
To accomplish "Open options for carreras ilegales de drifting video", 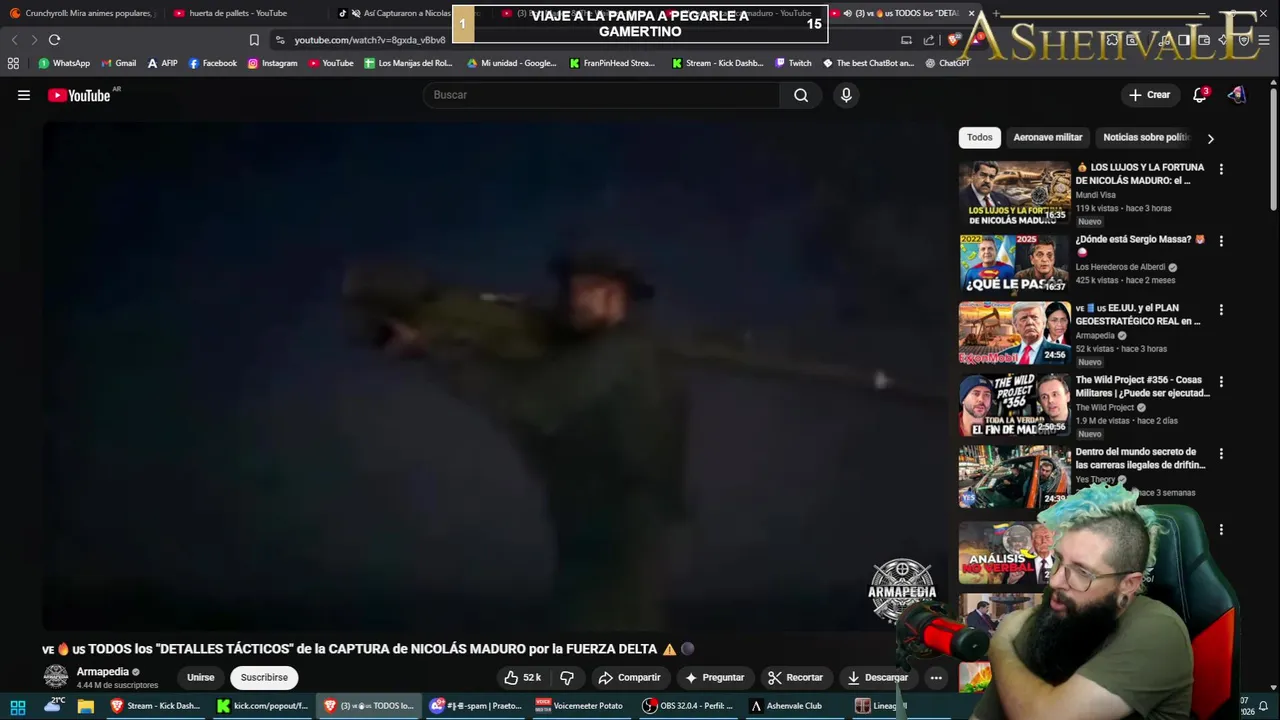I will pos(1221,454).
